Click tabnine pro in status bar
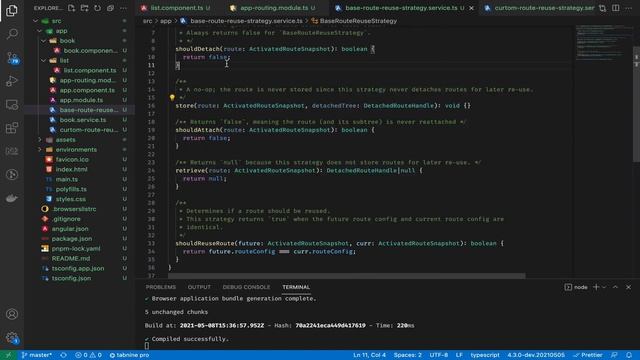This screenshot has height=360, width=640. tap(129, 355)
